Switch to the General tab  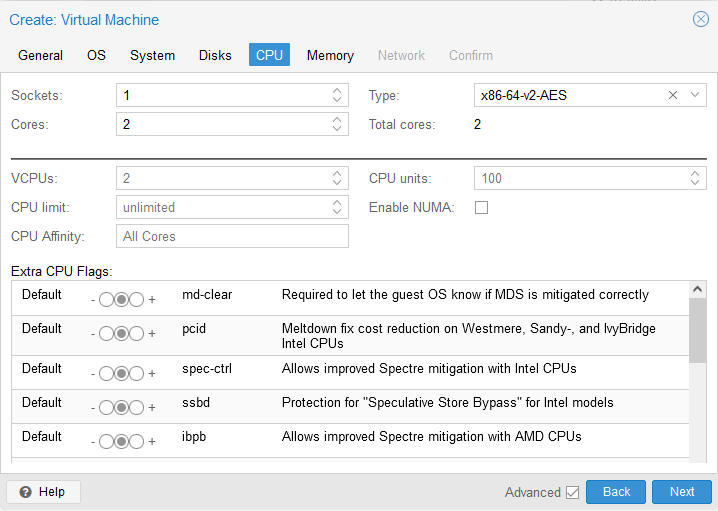40,55
